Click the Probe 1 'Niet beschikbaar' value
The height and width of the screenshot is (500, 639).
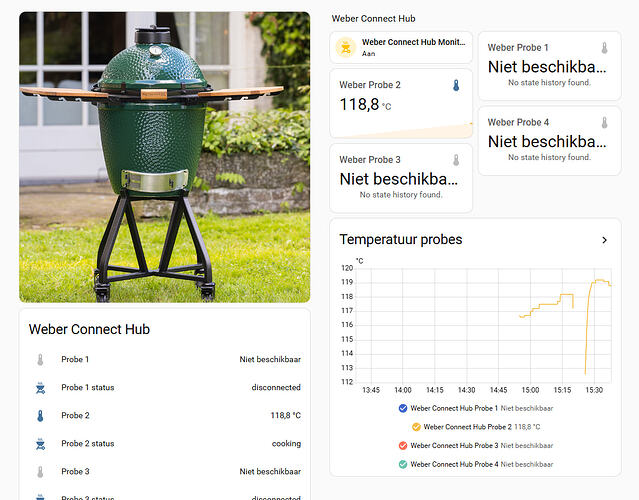coord(270,359)
